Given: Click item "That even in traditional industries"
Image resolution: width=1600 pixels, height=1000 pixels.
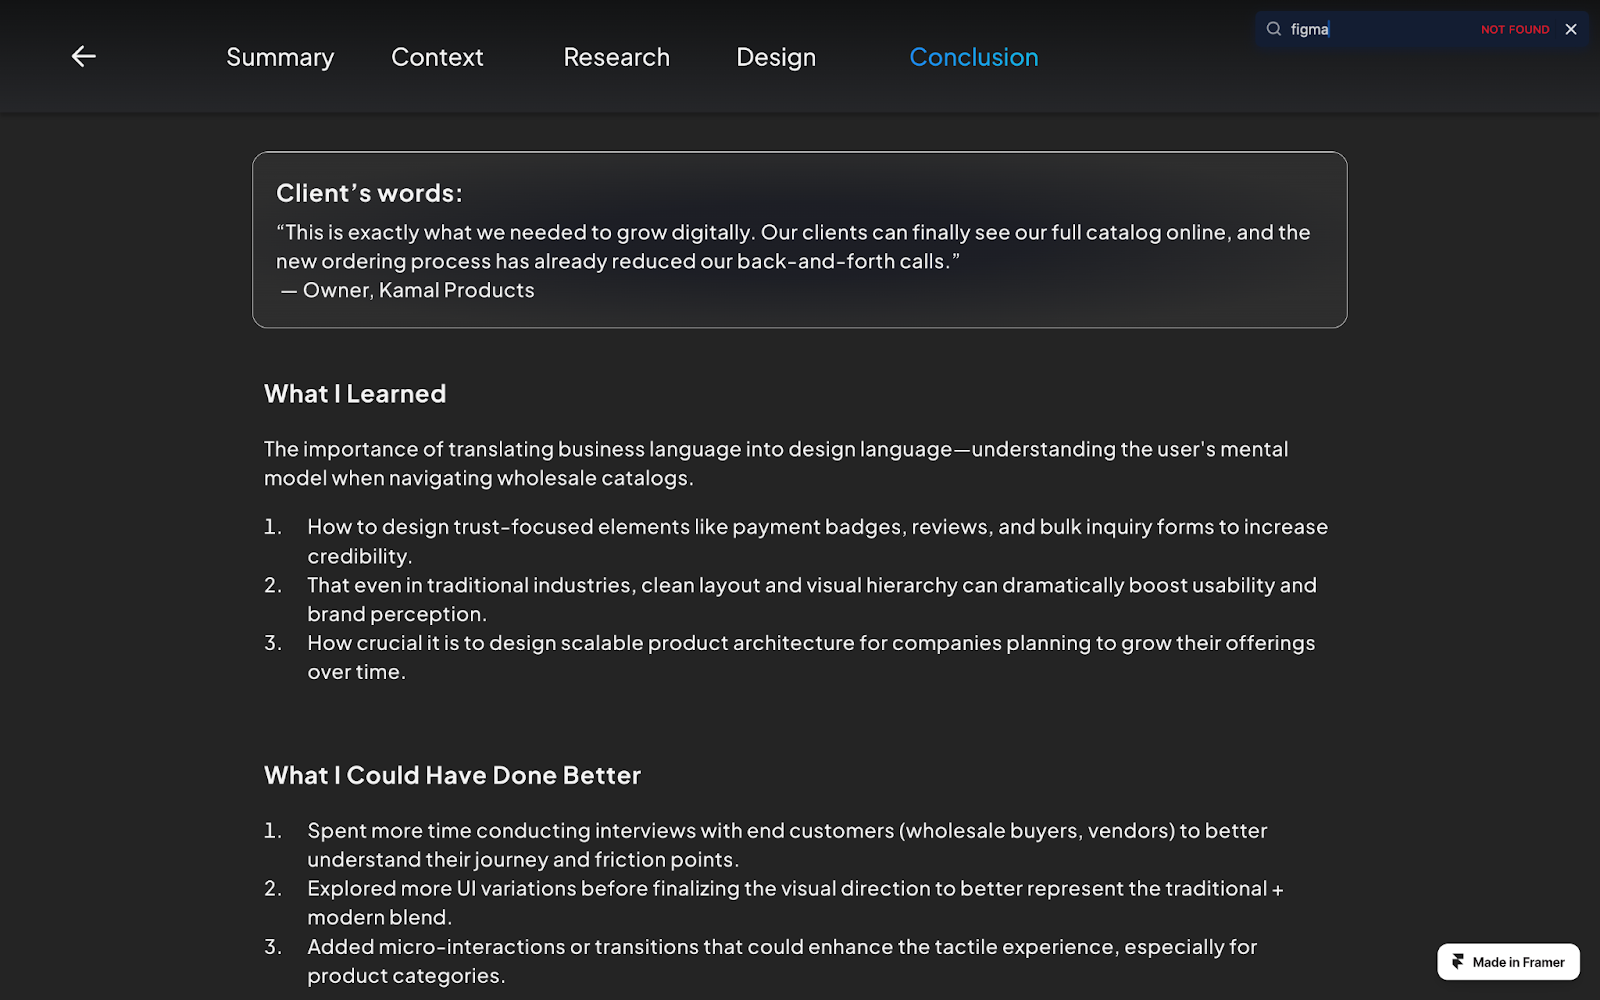Looking at the screenshot, I should click(x=812, y=599).
